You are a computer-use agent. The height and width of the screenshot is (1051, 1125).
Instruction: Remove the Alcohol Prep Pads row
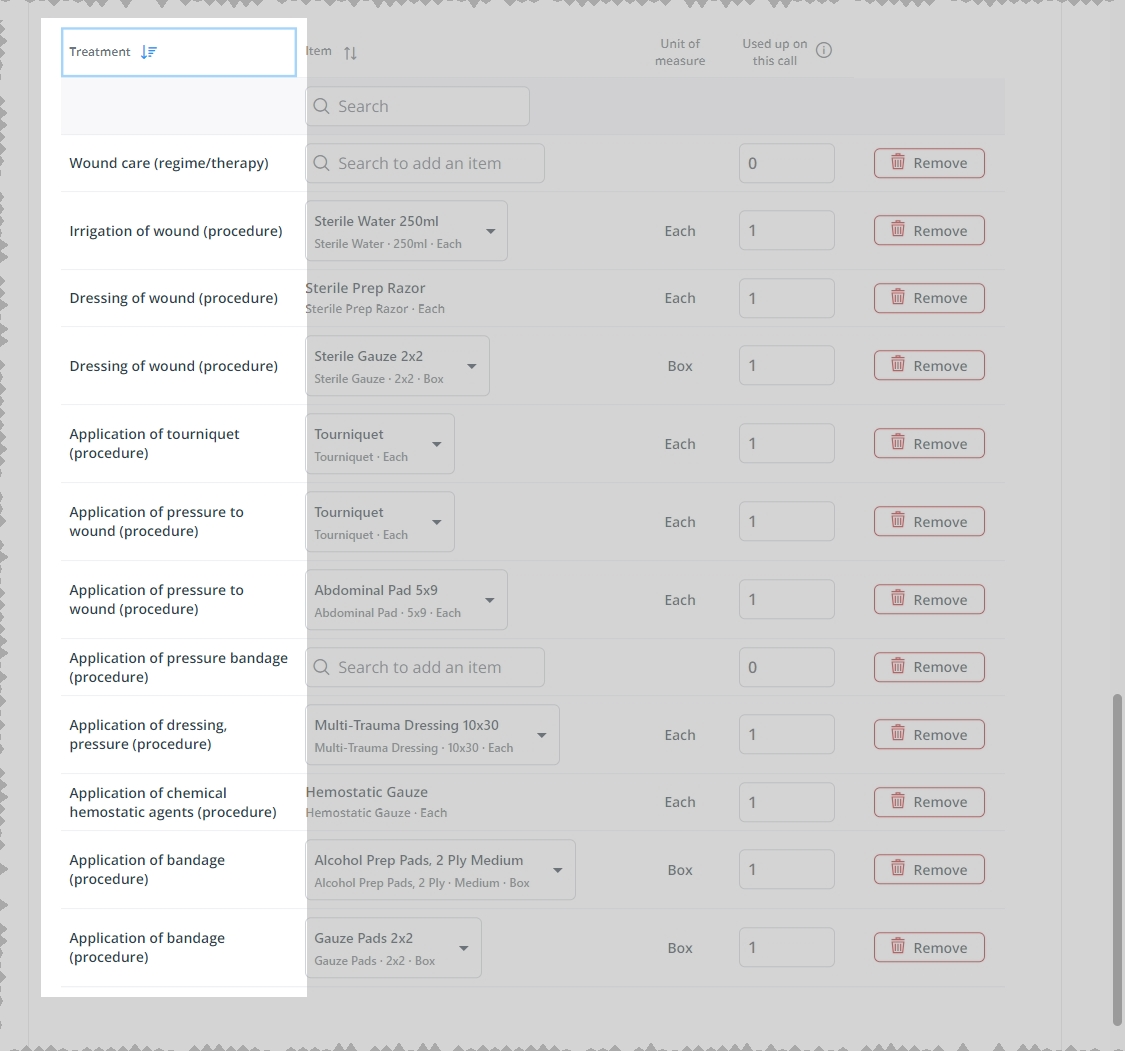coord(929,869)
